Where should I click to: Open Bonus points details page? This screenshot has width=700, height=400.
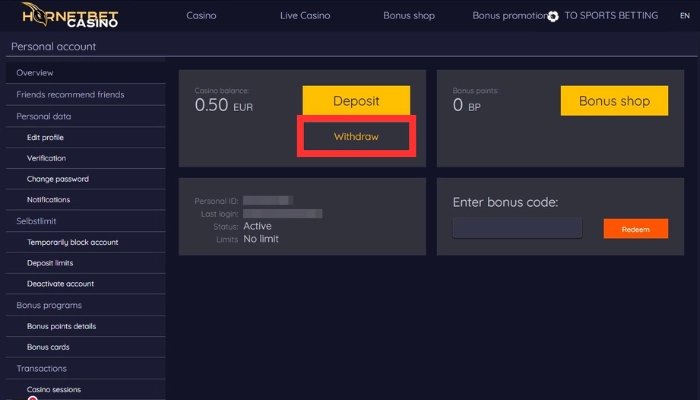click(x=61, y=326)
